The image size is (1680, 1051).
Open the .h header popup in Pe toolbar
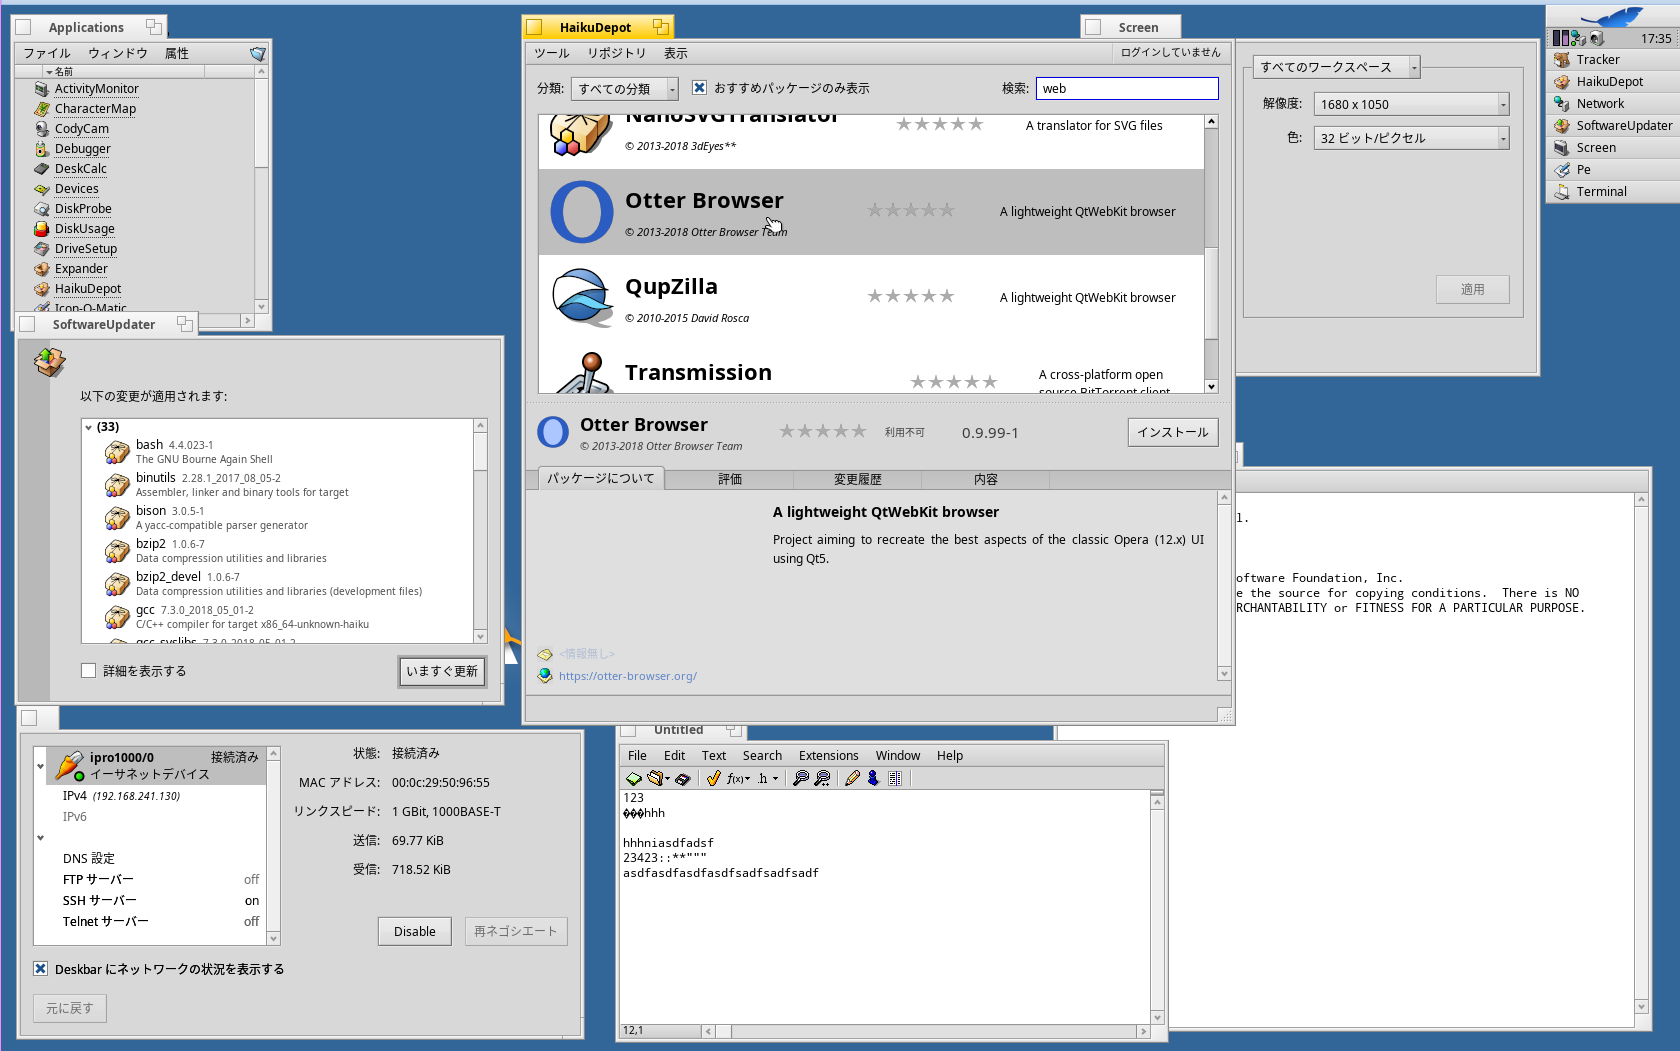tap(767, 779)
